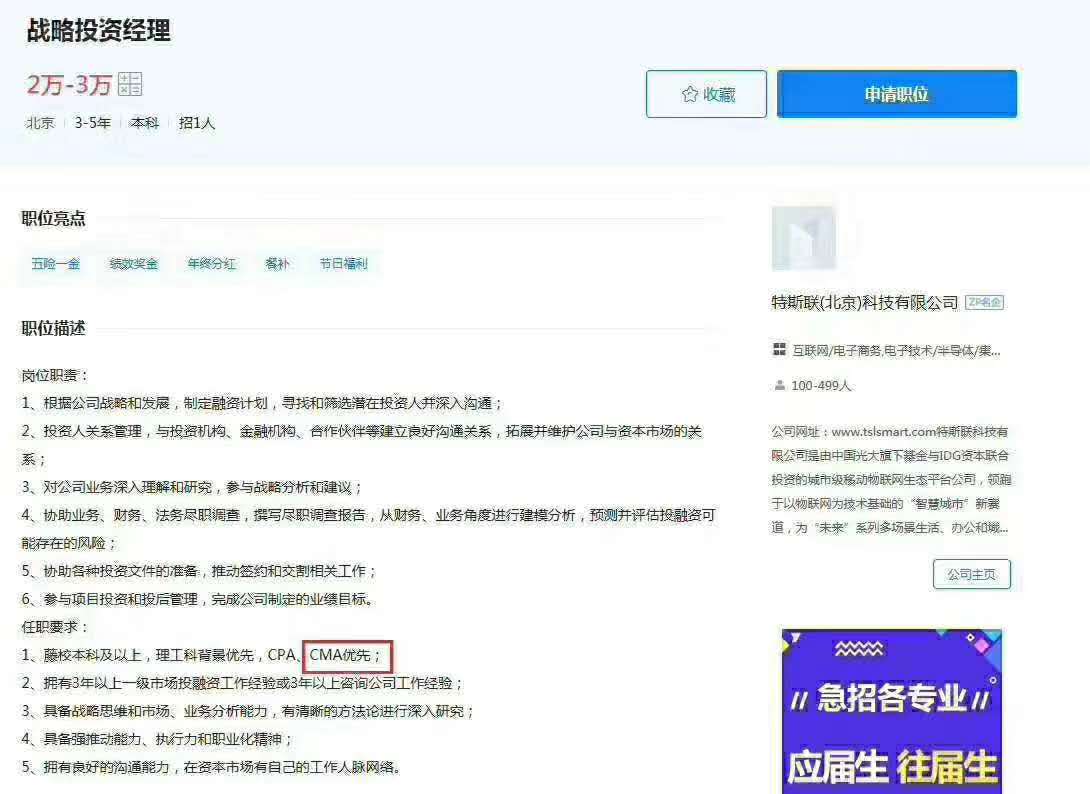Click the 北京 location label
This screenshot has height=794, width=1090.
point(38,124)
